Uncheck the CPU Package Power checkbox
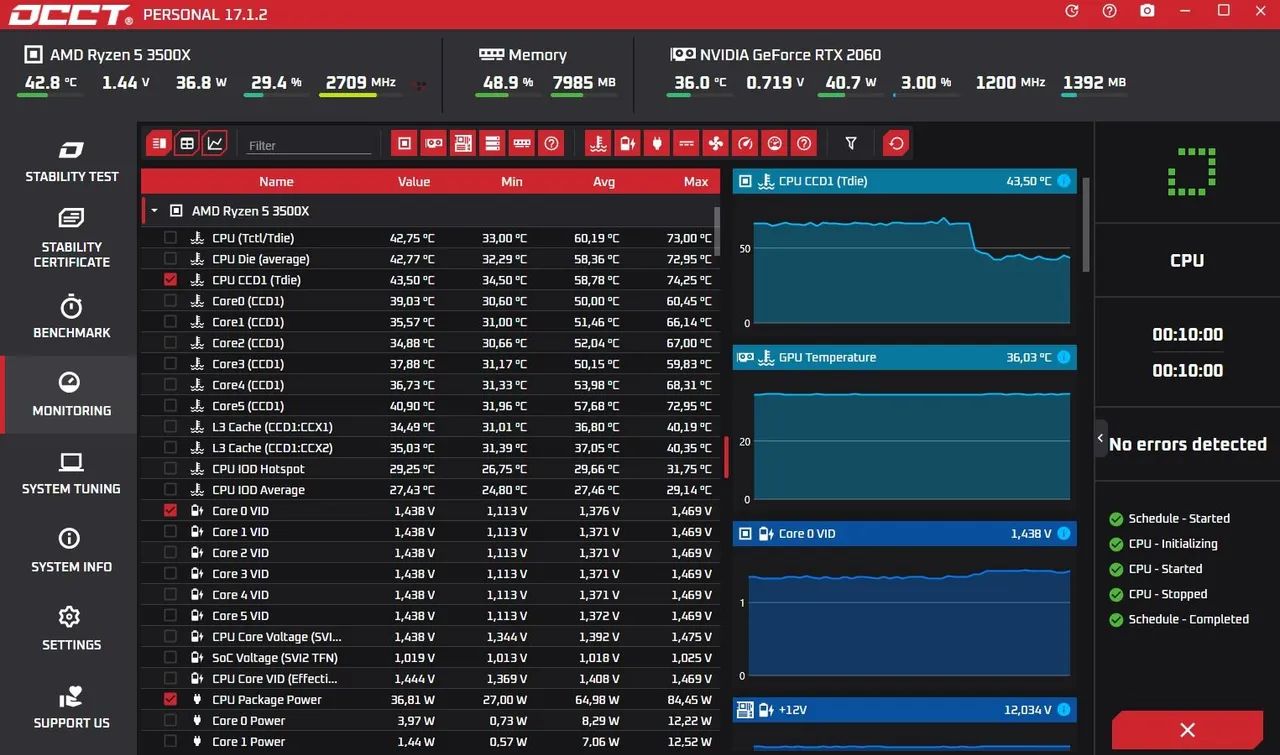 click(170, 700)
